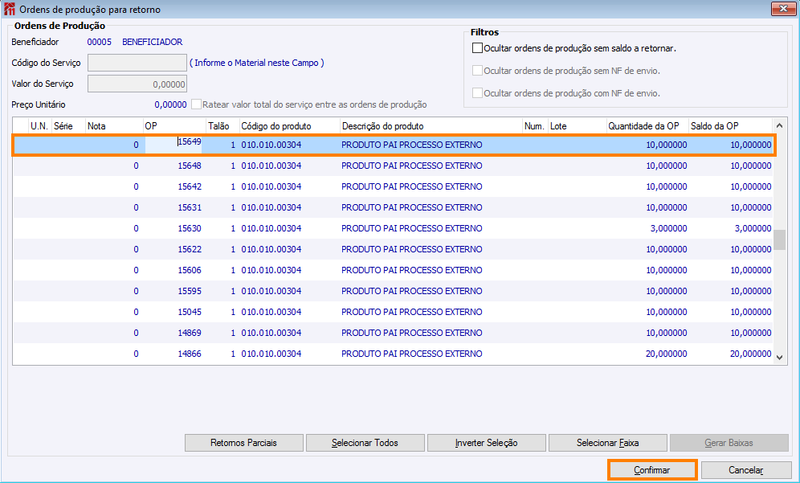Click the vertical scrollbar thumb
The width and height of the screenshot is (800, 483).
pyautogui.click(x=779, y=240)
